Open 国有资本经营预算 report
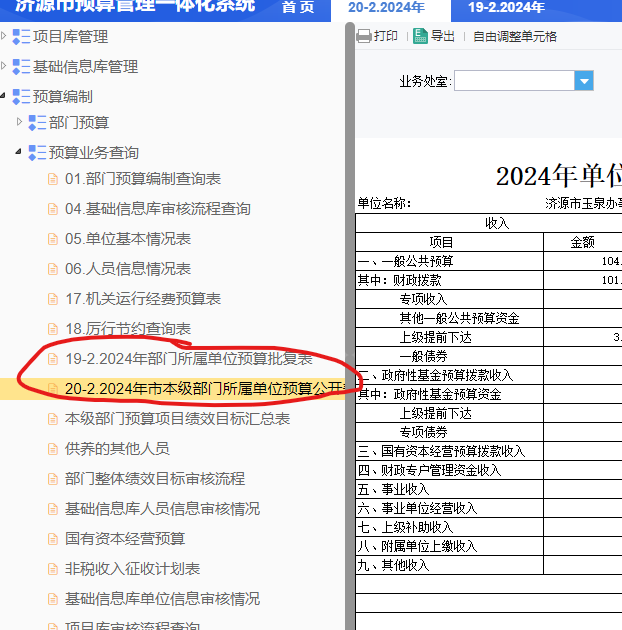Viewport: 622px width, 630px height. pos(125,539)
